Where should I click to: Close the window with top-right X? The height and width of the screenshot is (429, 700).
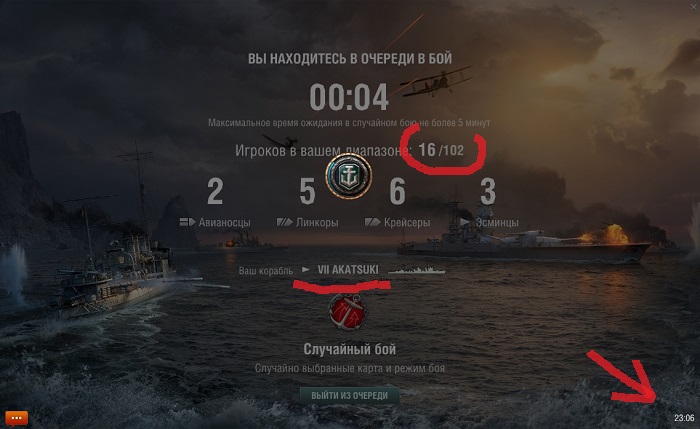[694, 6]
